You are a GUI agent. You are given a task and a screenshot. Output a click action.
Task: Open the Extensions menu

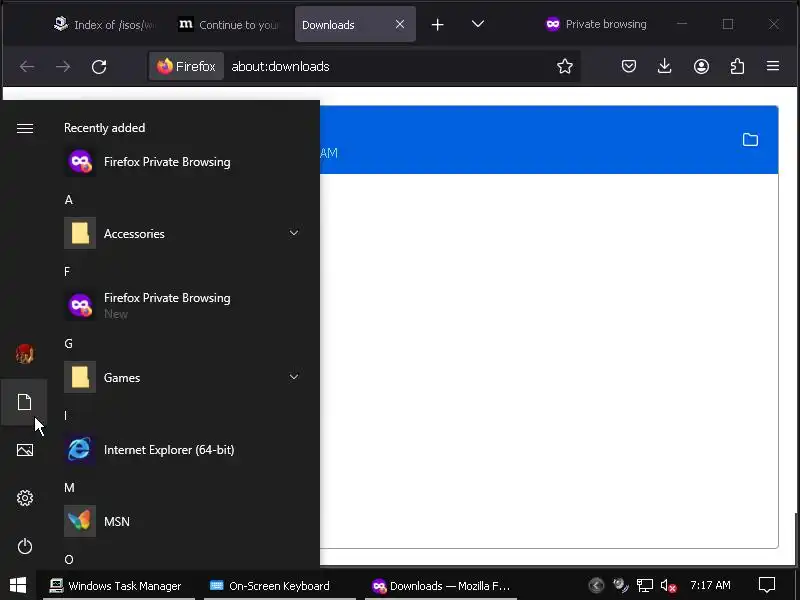pyautogui.click(x=737, y=66)
